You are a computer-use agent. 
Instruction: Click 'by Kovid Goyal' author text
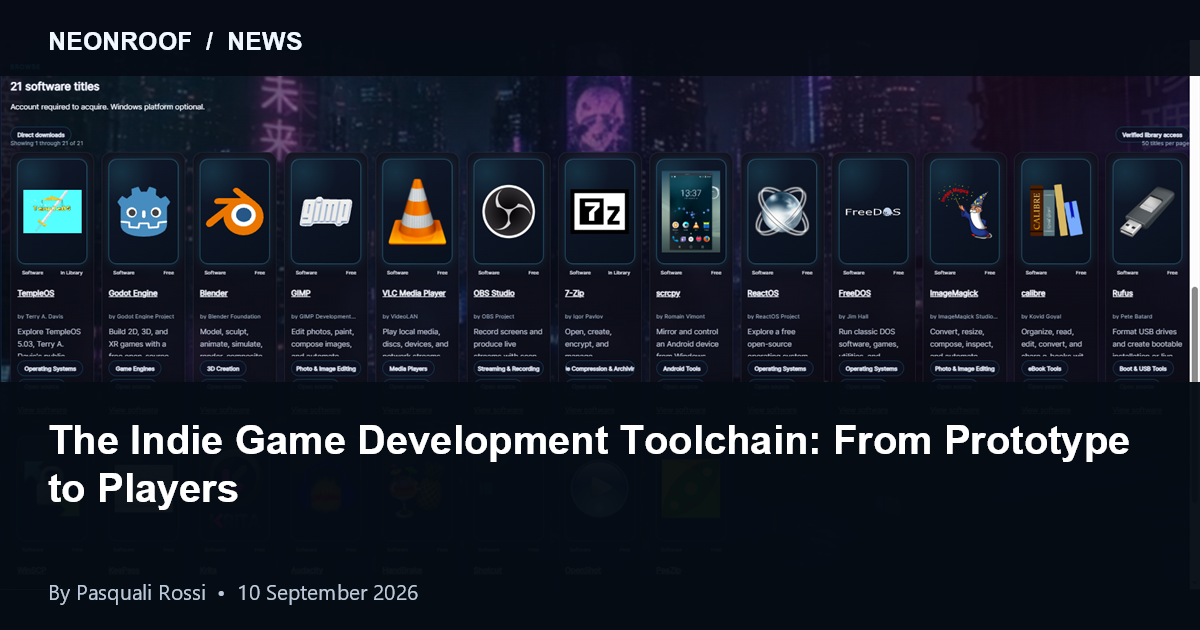point(1043,316)
